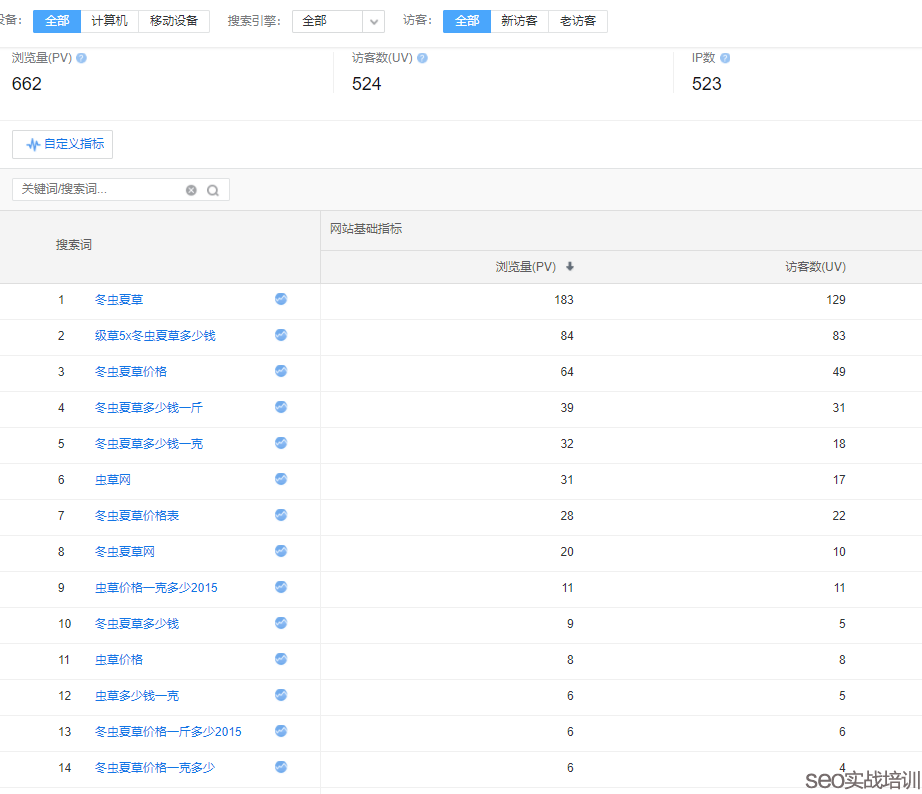Click the magnifier icon in the keyword search box
Screen dimensions: 922x794
pyautogui.click(x=210, y=189)
